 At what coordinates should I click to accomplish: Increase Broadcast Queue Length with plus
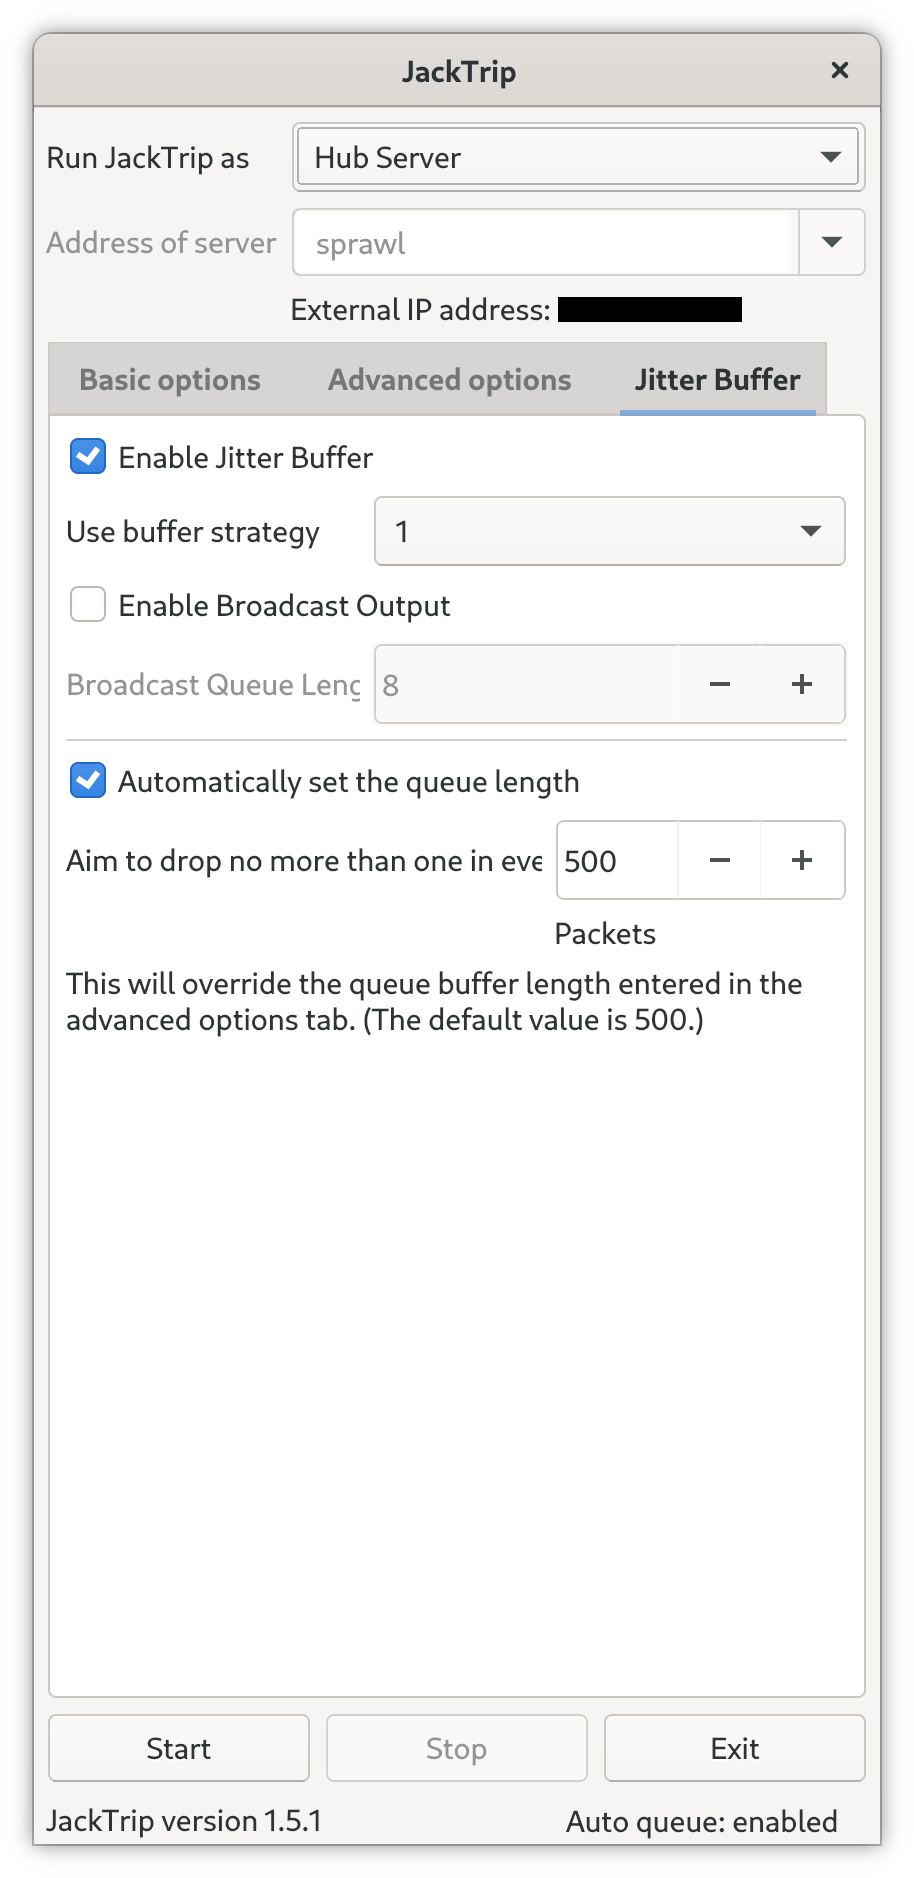[802, 685]
